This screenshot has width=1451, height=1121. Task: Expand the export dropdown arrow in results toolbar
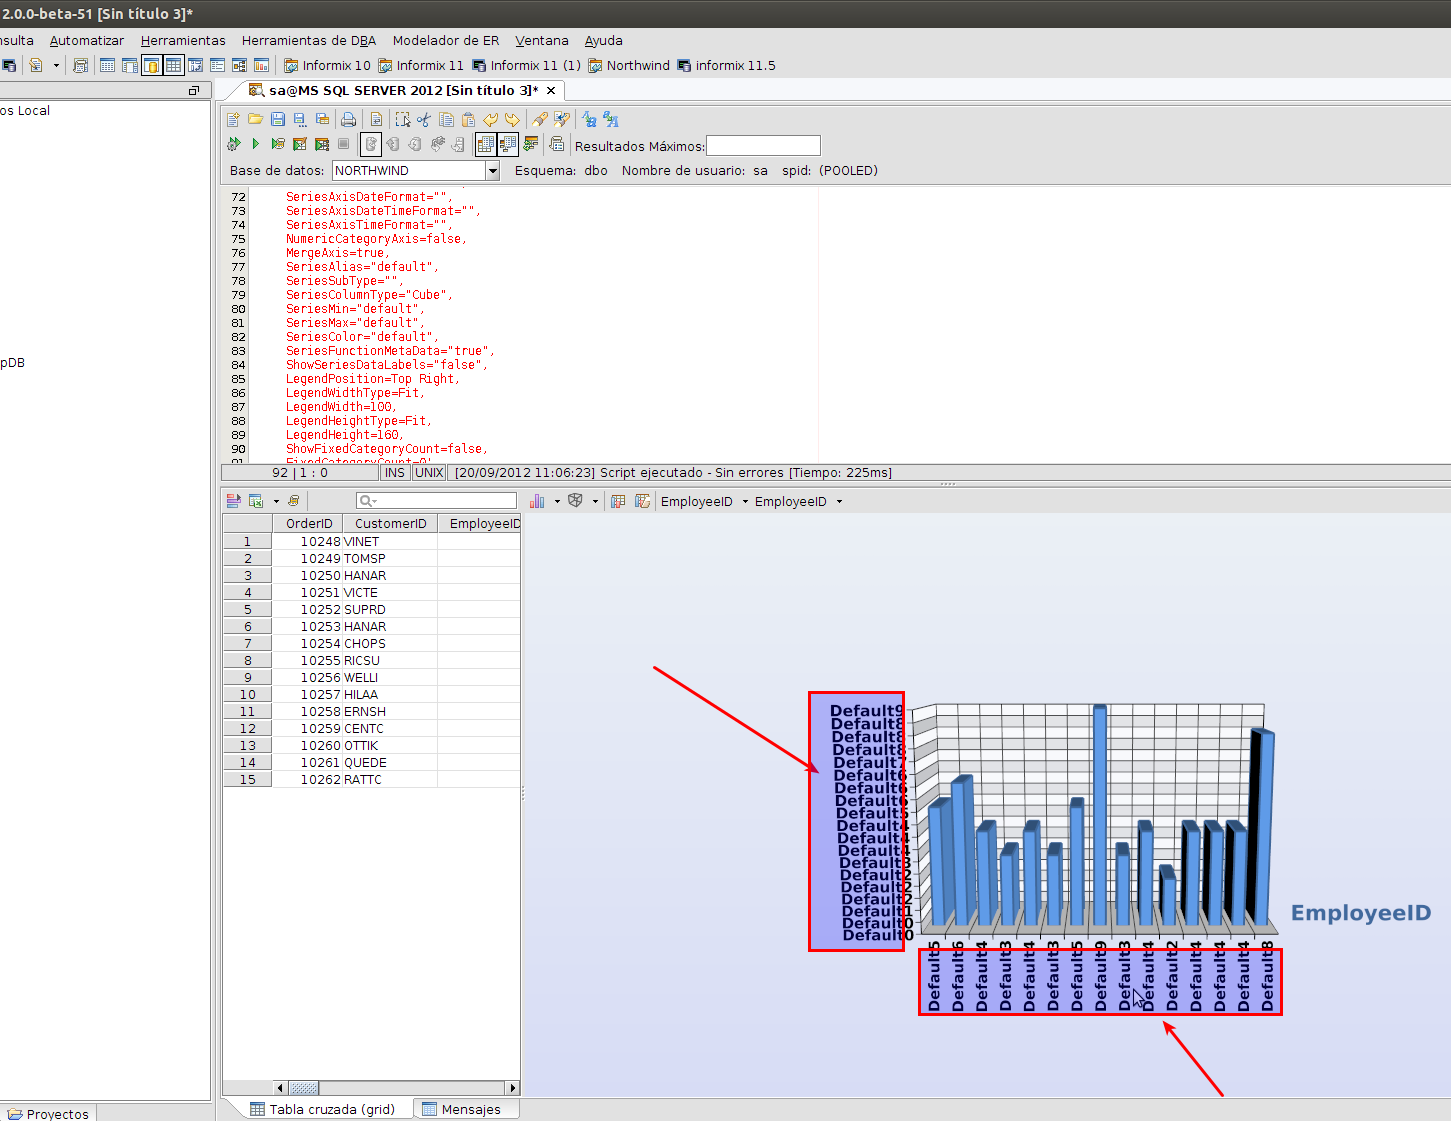point(276,501)
